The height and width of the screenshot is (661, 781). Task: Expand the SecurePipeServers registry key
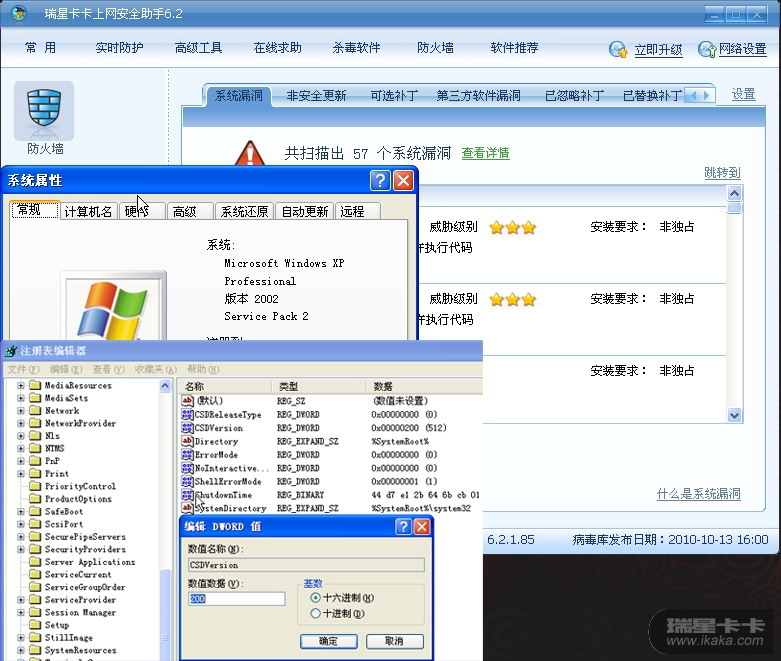click(x=21, y=536)
